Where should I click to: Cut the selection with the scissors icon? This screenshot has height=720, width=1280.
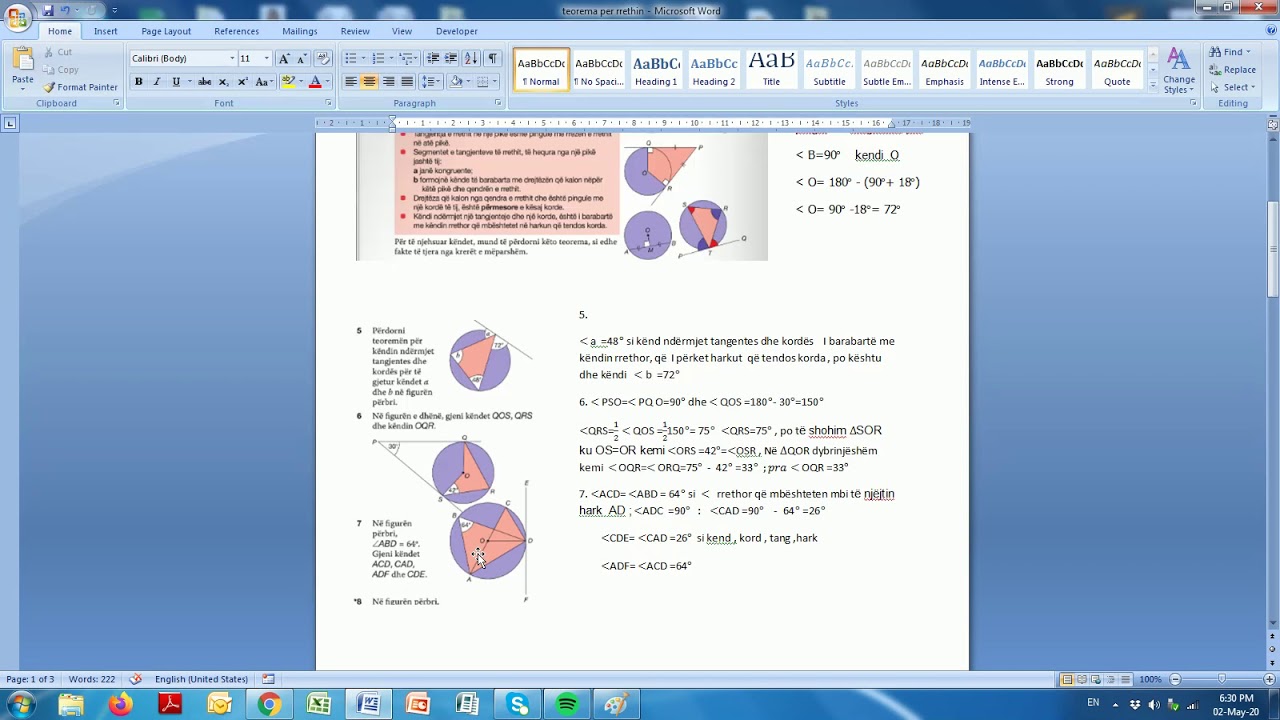[x=49, y=52]
